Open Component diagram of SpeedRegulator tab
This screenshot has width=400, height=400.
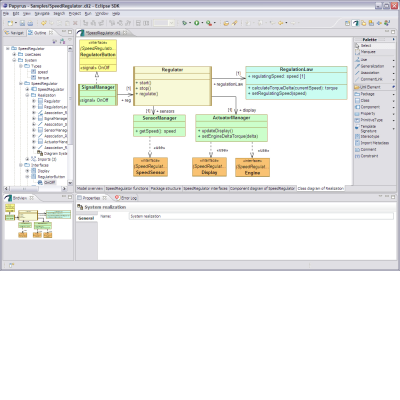pyautogui.click(x=263, y=189)
